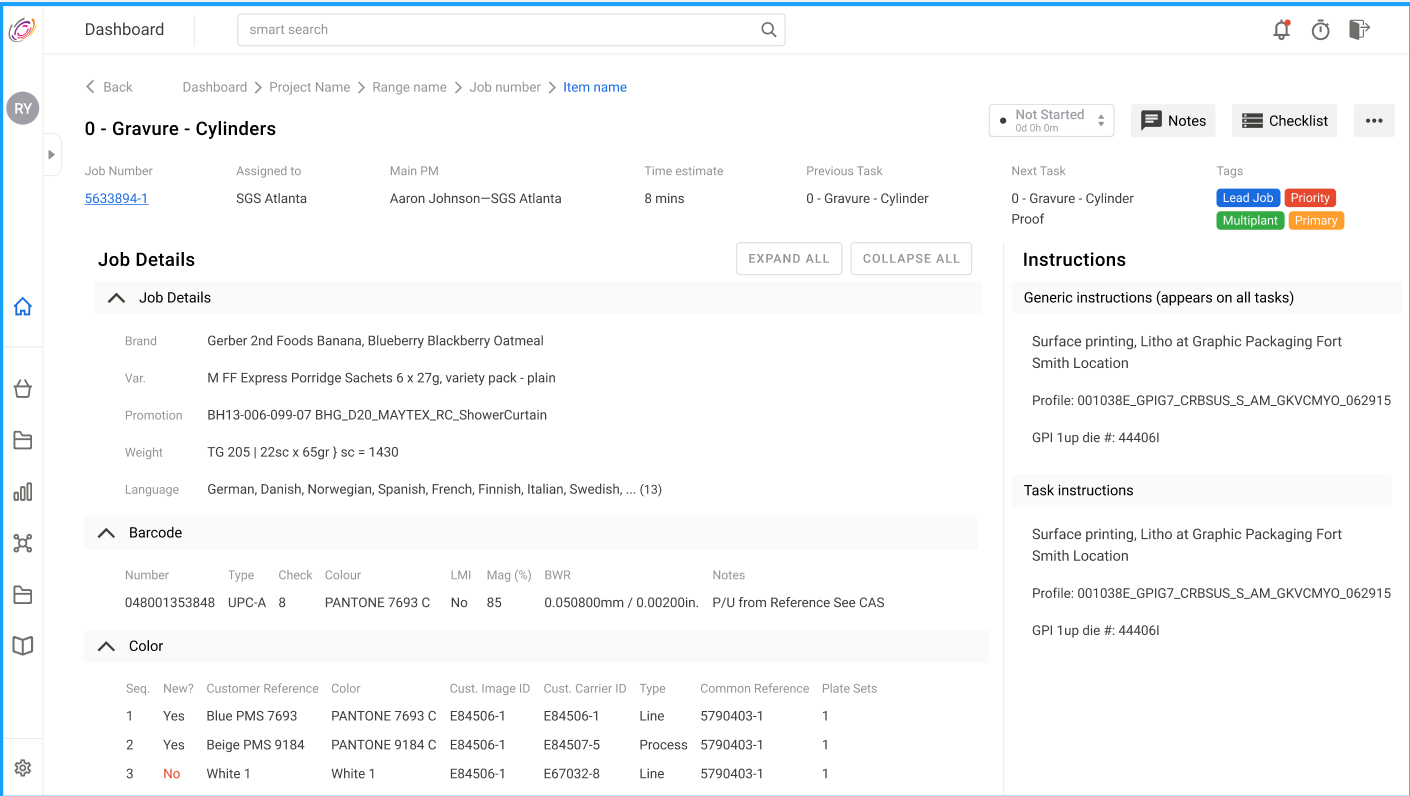The height and width of the screenshot is (796, 1410).
Task: Go to Home in the sidebar
Action: click(x=23, y=307)
